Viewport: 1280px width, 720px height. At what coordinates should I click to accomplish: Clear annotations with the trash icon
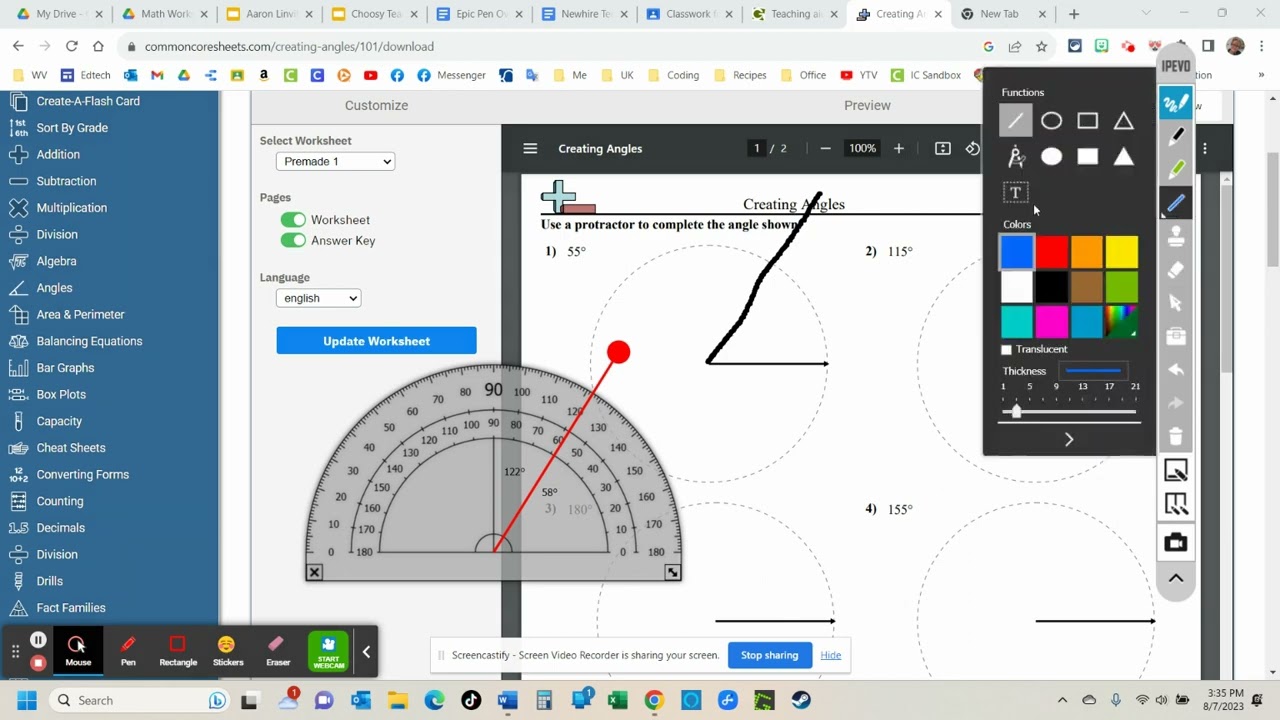tap(1176, 437)
